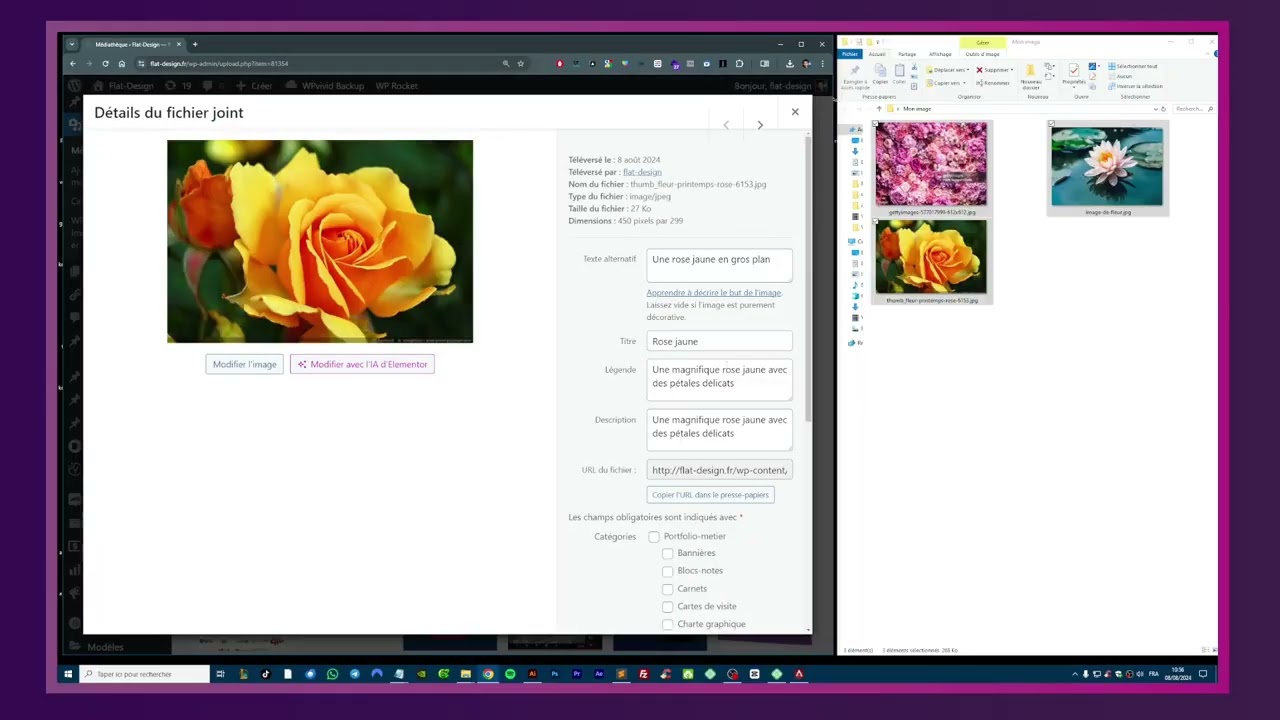Go to next media item arrow
This screenshot has width=1280, height=720.
click(x=760, y=125)
